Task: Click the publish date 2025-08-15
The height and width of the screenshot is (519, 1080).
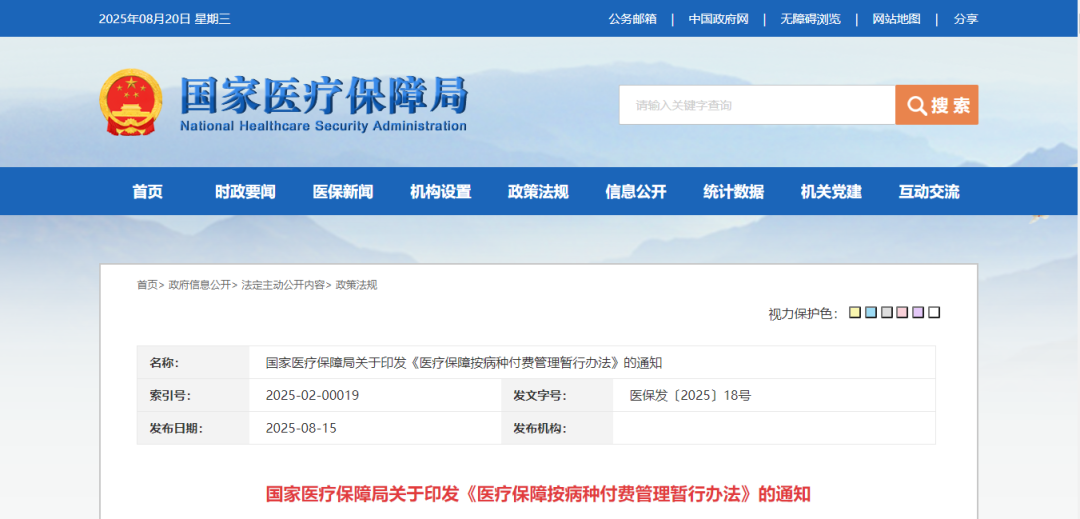Action: [301, 428]
